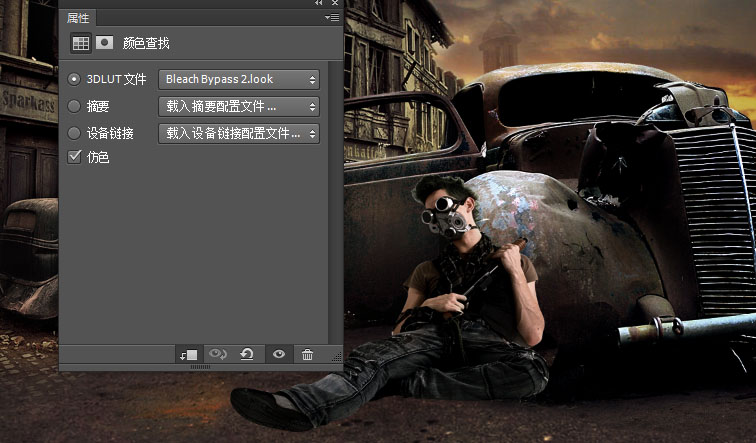Viewport: 756px width, 443px height.
Task: Reset adjustment to defaults
Action: 247,354
